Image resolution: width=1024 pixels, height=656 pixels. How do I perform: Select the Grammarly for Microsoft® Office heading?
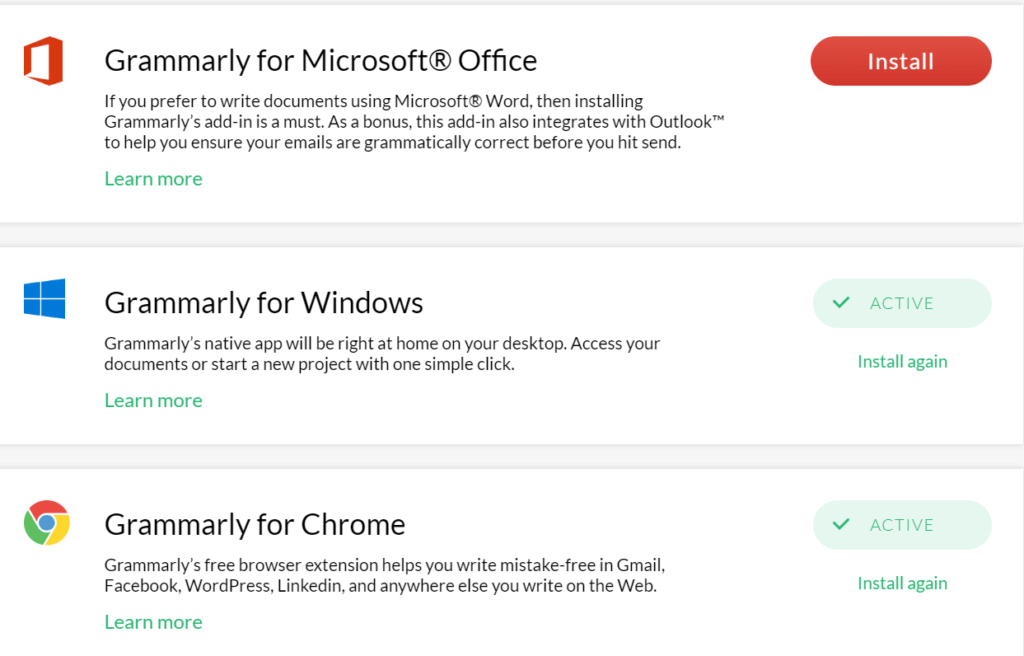point(321,61)
